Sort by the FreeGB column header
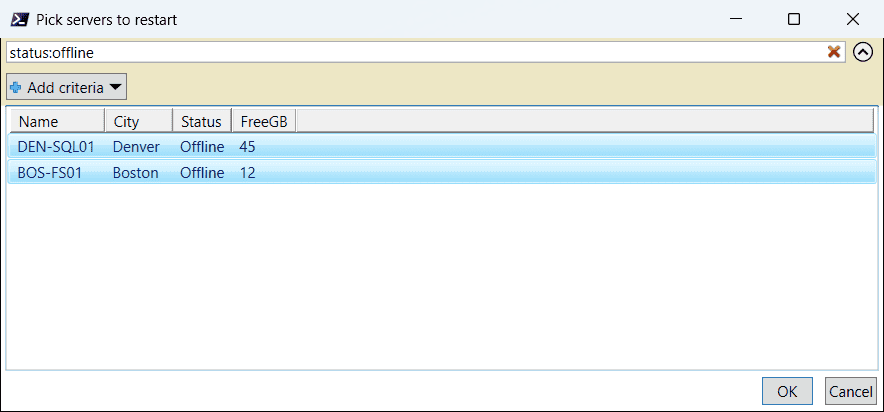Image resolution: width=884 pixels, height=412 pixels. 264,121
